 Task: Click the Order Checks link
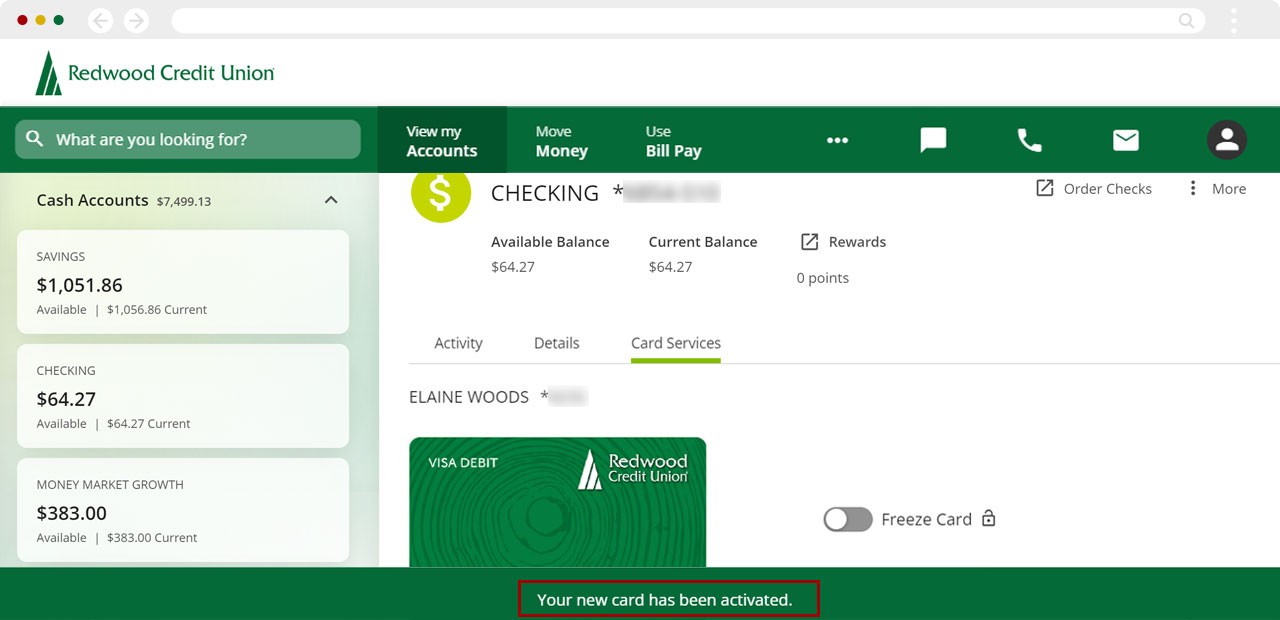pos(1107,188)
